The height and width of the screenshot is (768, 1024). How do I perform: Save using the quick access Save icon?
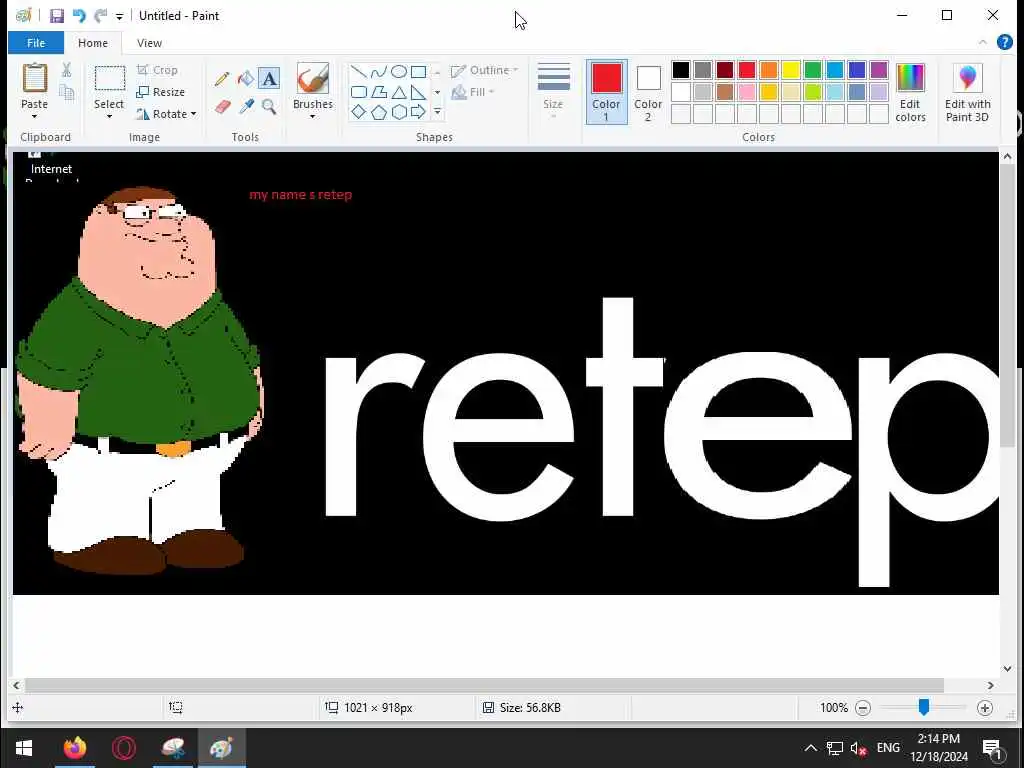(x=57, y=16)
